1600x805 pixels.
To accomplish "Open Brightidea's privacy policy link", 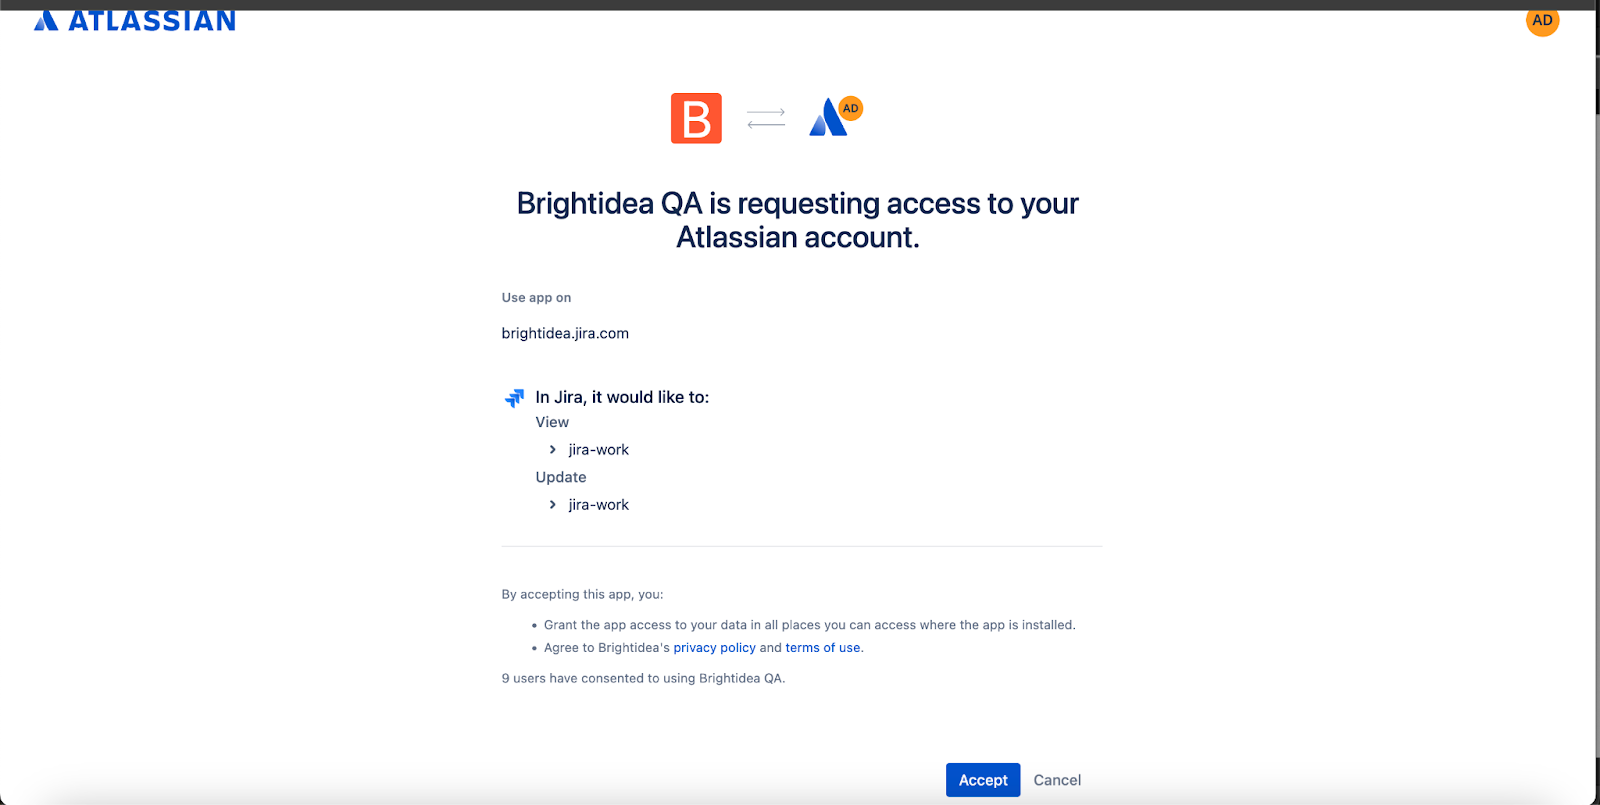I will click(714, 648).
